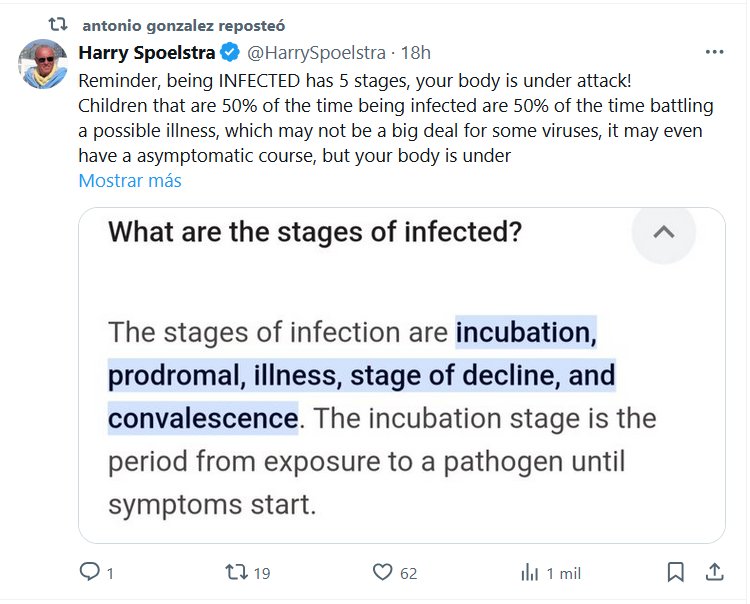Image resolution: width=750 pixels, height=604 pixels.
Task: Click the 19 reposts count
Action: (x=262, y=574)
